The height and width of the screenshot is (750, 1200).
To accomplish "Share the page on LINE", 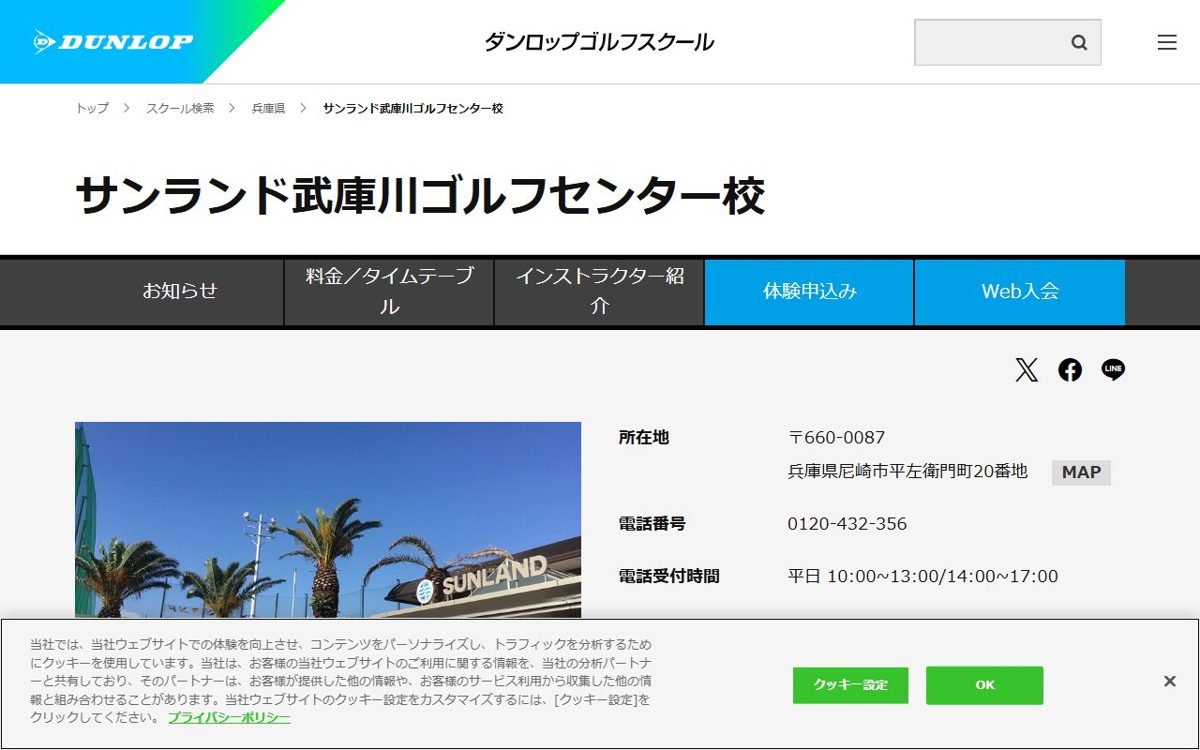I will pyautogui.click(x=1113, y=370).
